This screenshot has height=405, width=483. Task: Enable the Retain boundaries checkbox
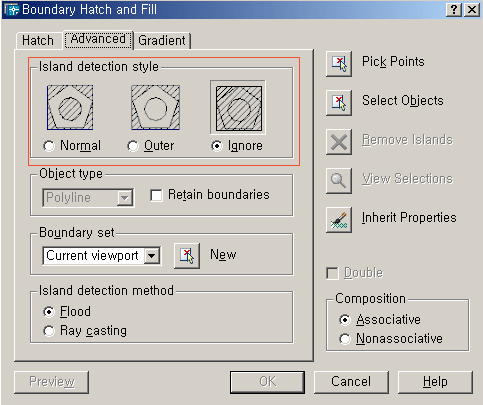pos(156,195)
